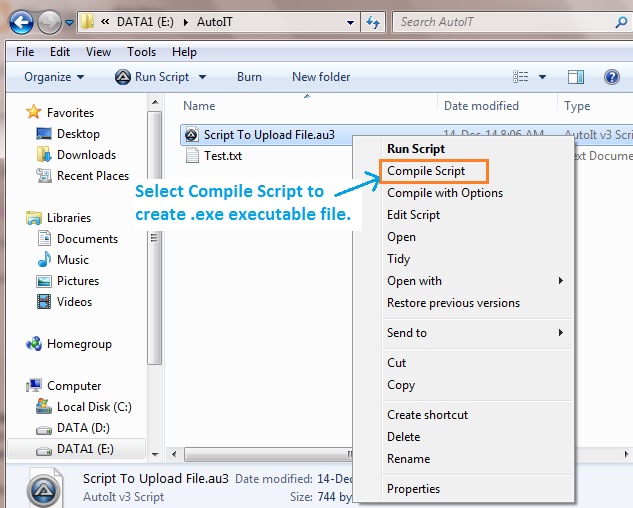
Task: Click the AutoIt icon beside Run Script toolbar button
Action: [x=122, y=77]
